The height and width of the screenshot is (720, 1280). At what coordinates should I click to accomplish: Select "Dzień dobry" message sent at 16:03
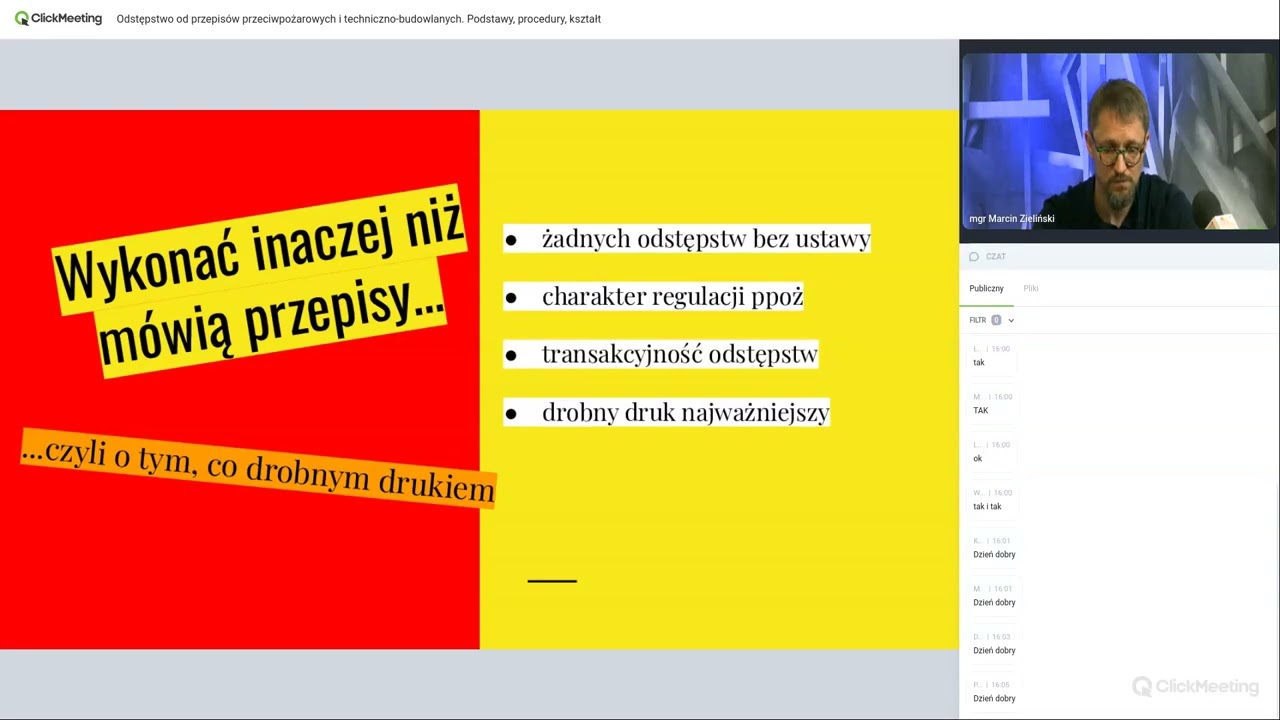click(x=994, y=651)
